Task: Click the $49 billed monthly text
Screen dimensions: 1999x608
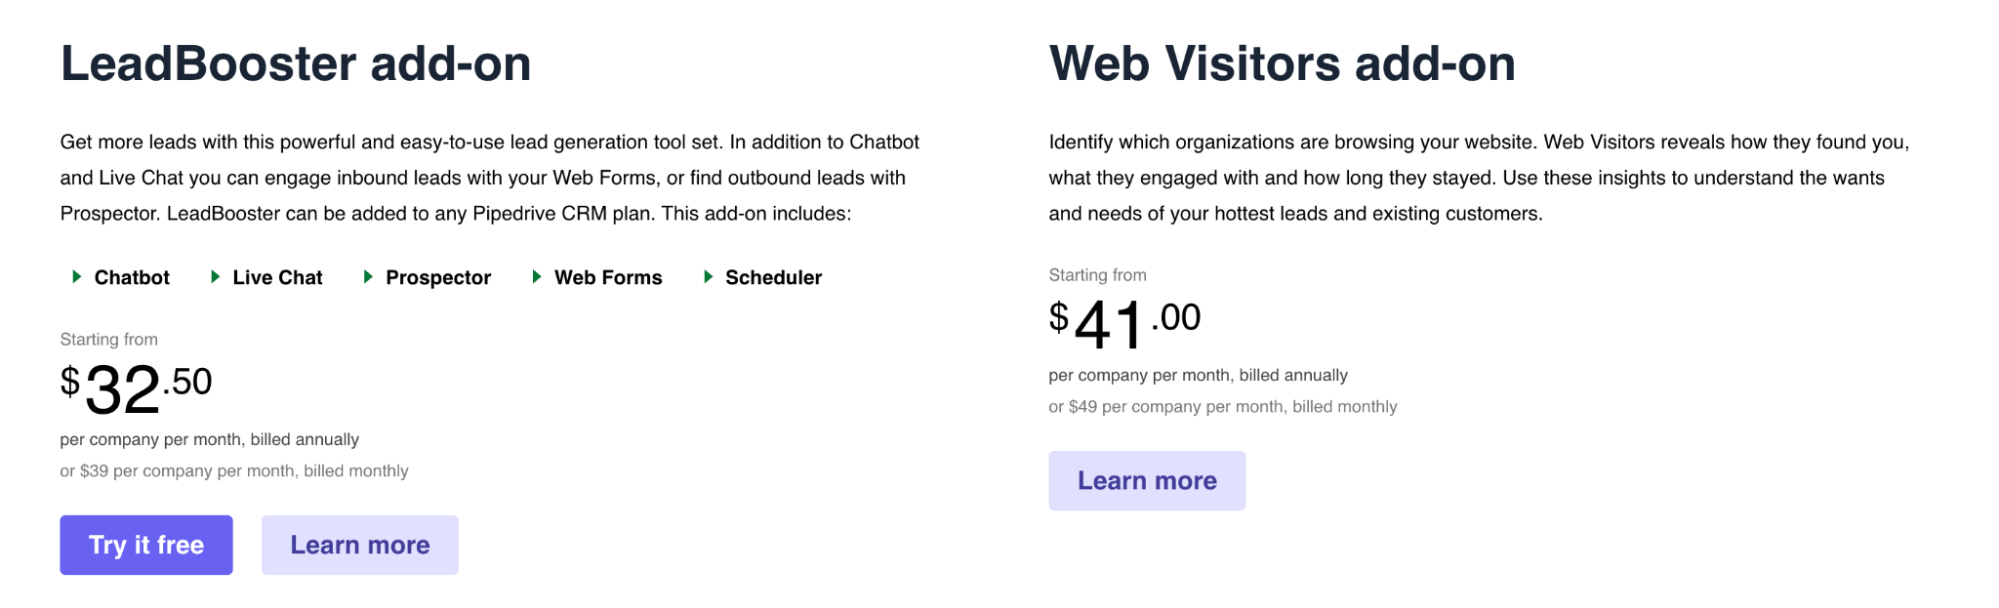Action: 1222,407
